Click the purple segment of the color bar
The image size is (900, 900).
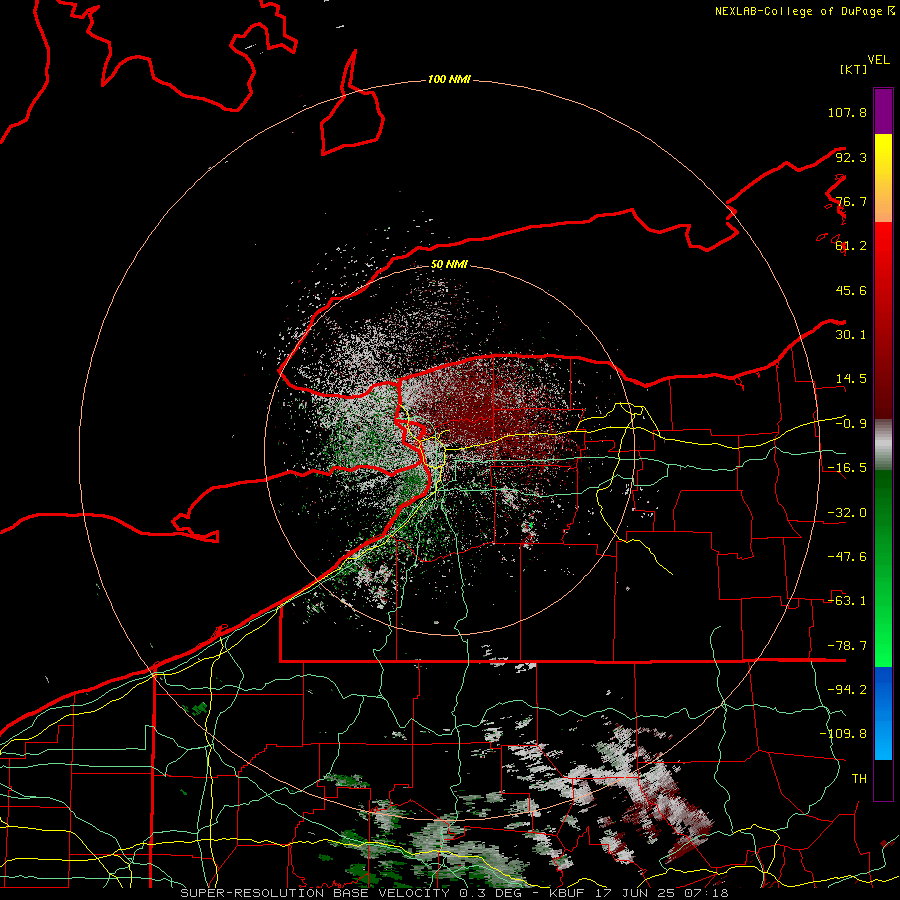pyautogui.click(x=883, y=111)
